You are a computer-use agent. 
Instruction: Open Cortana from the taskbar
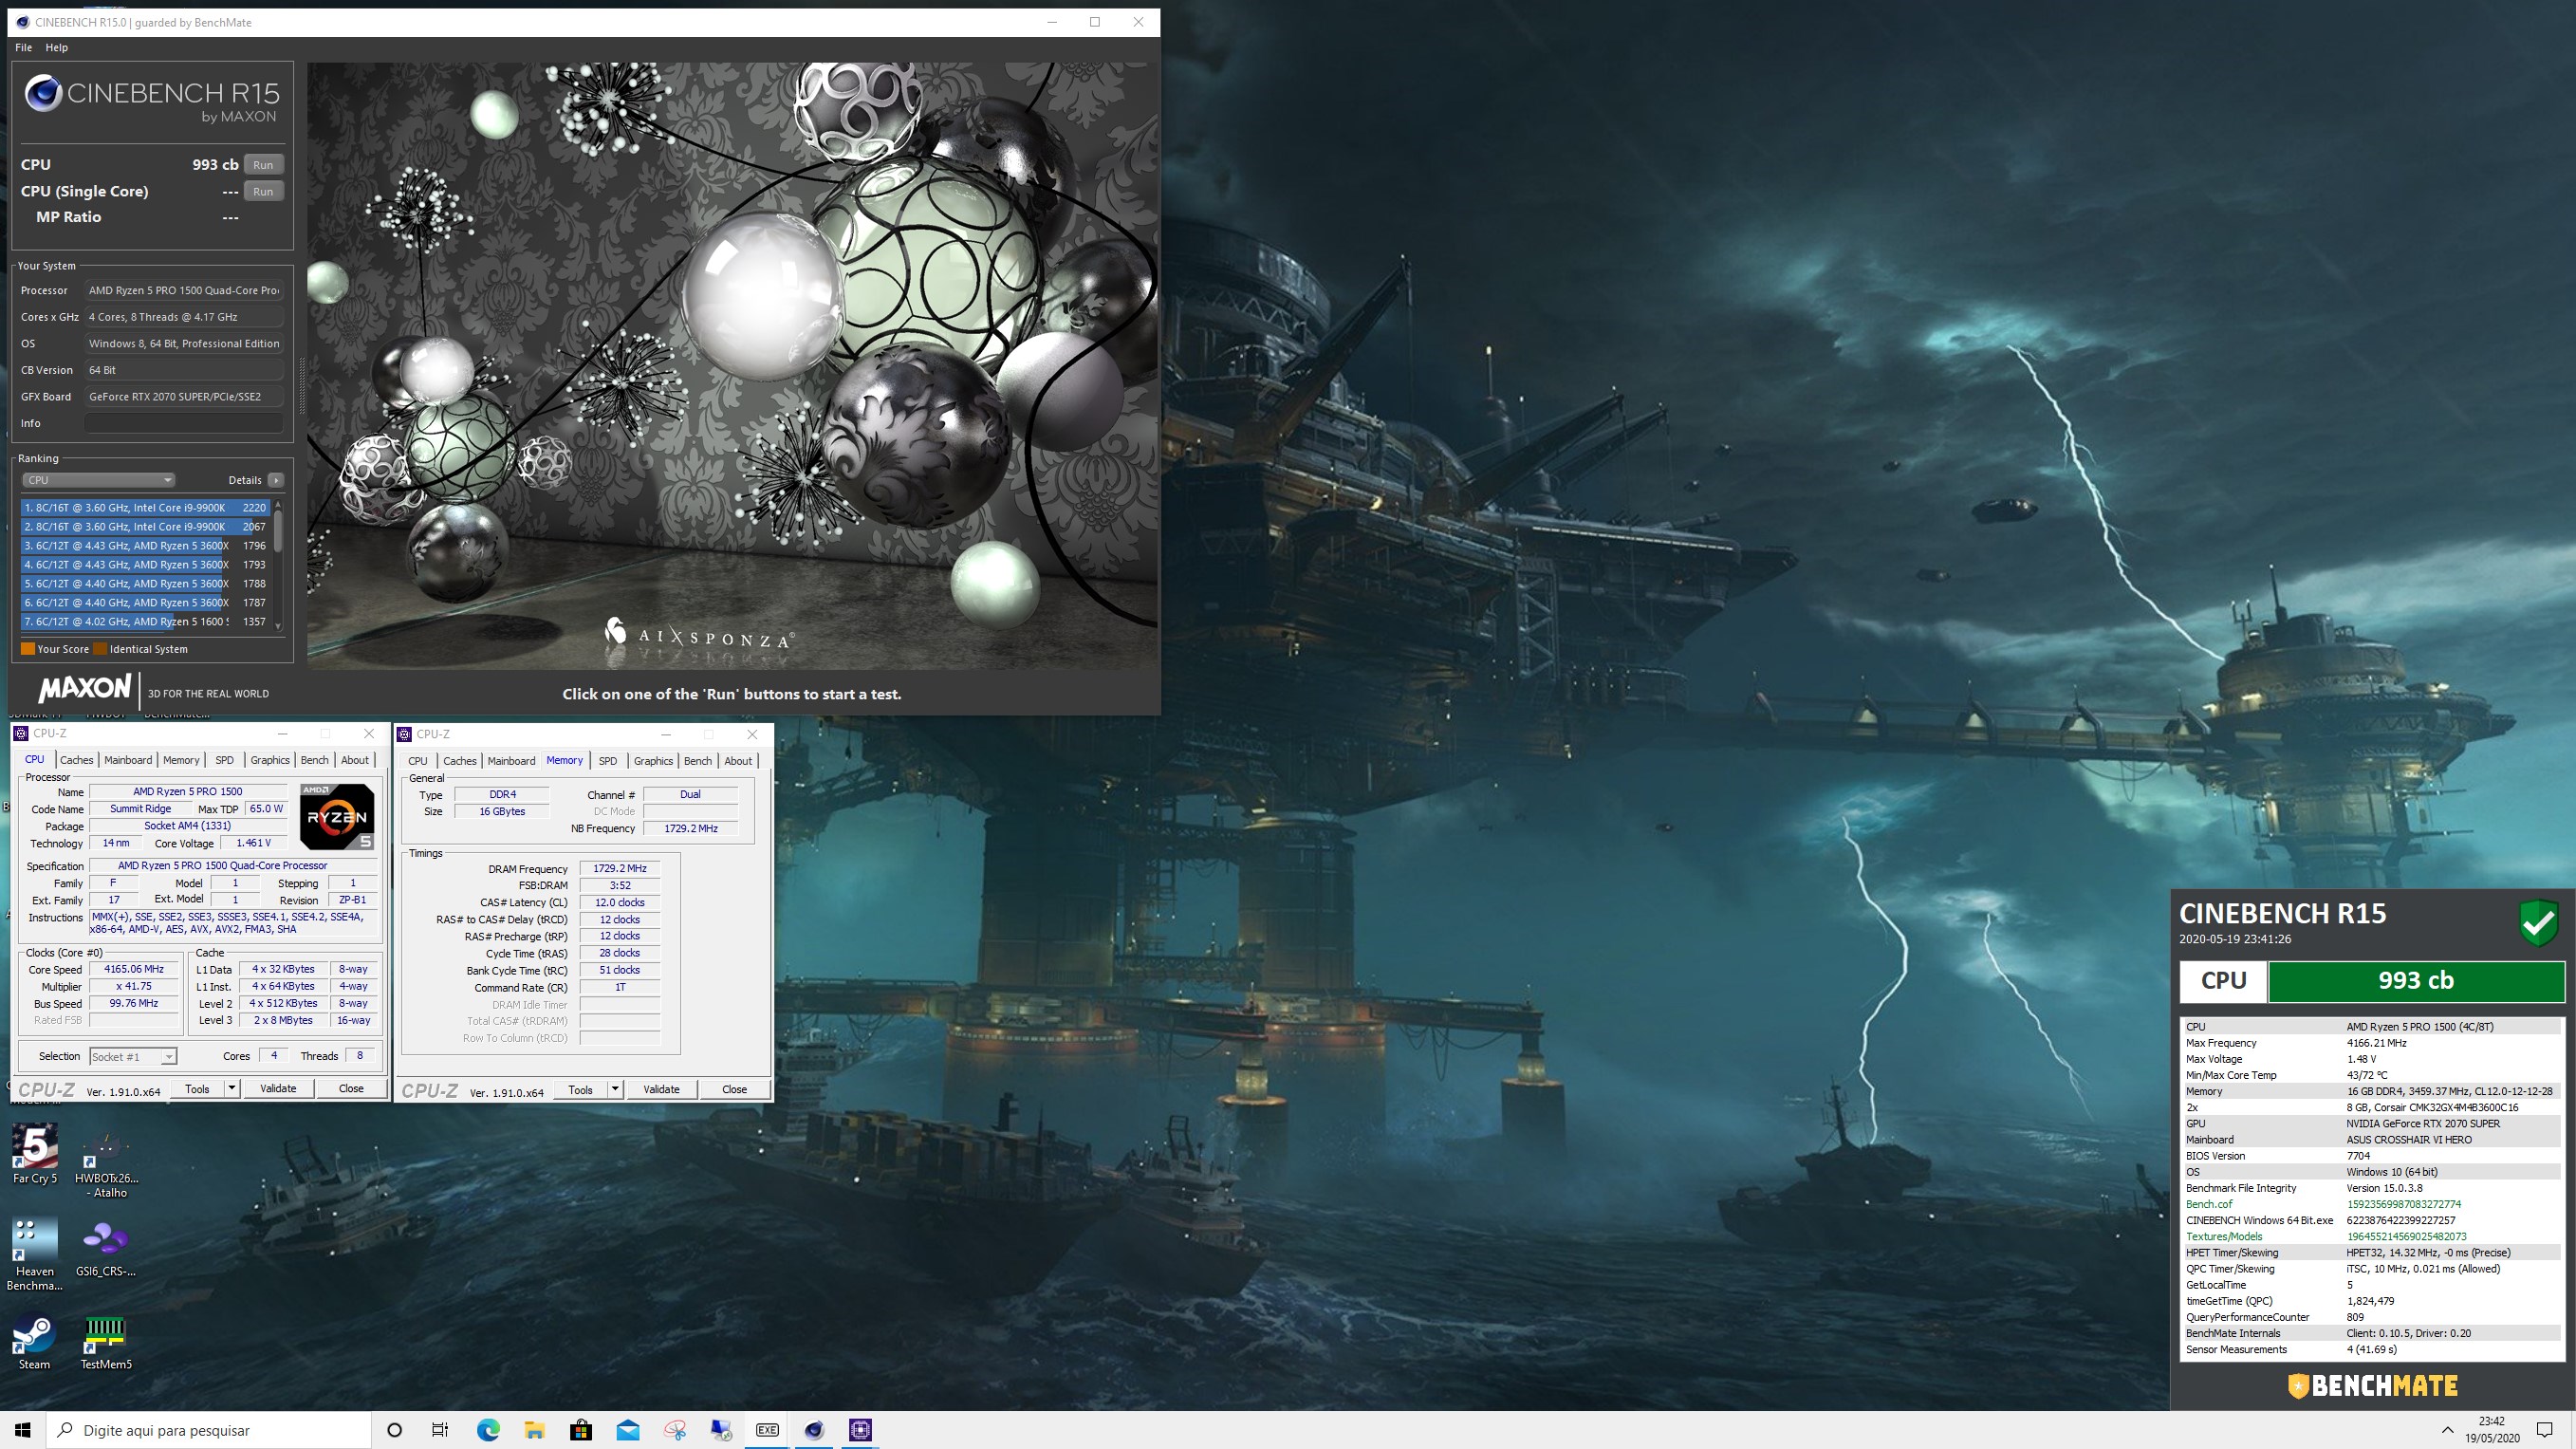(x=394, y=1430)
